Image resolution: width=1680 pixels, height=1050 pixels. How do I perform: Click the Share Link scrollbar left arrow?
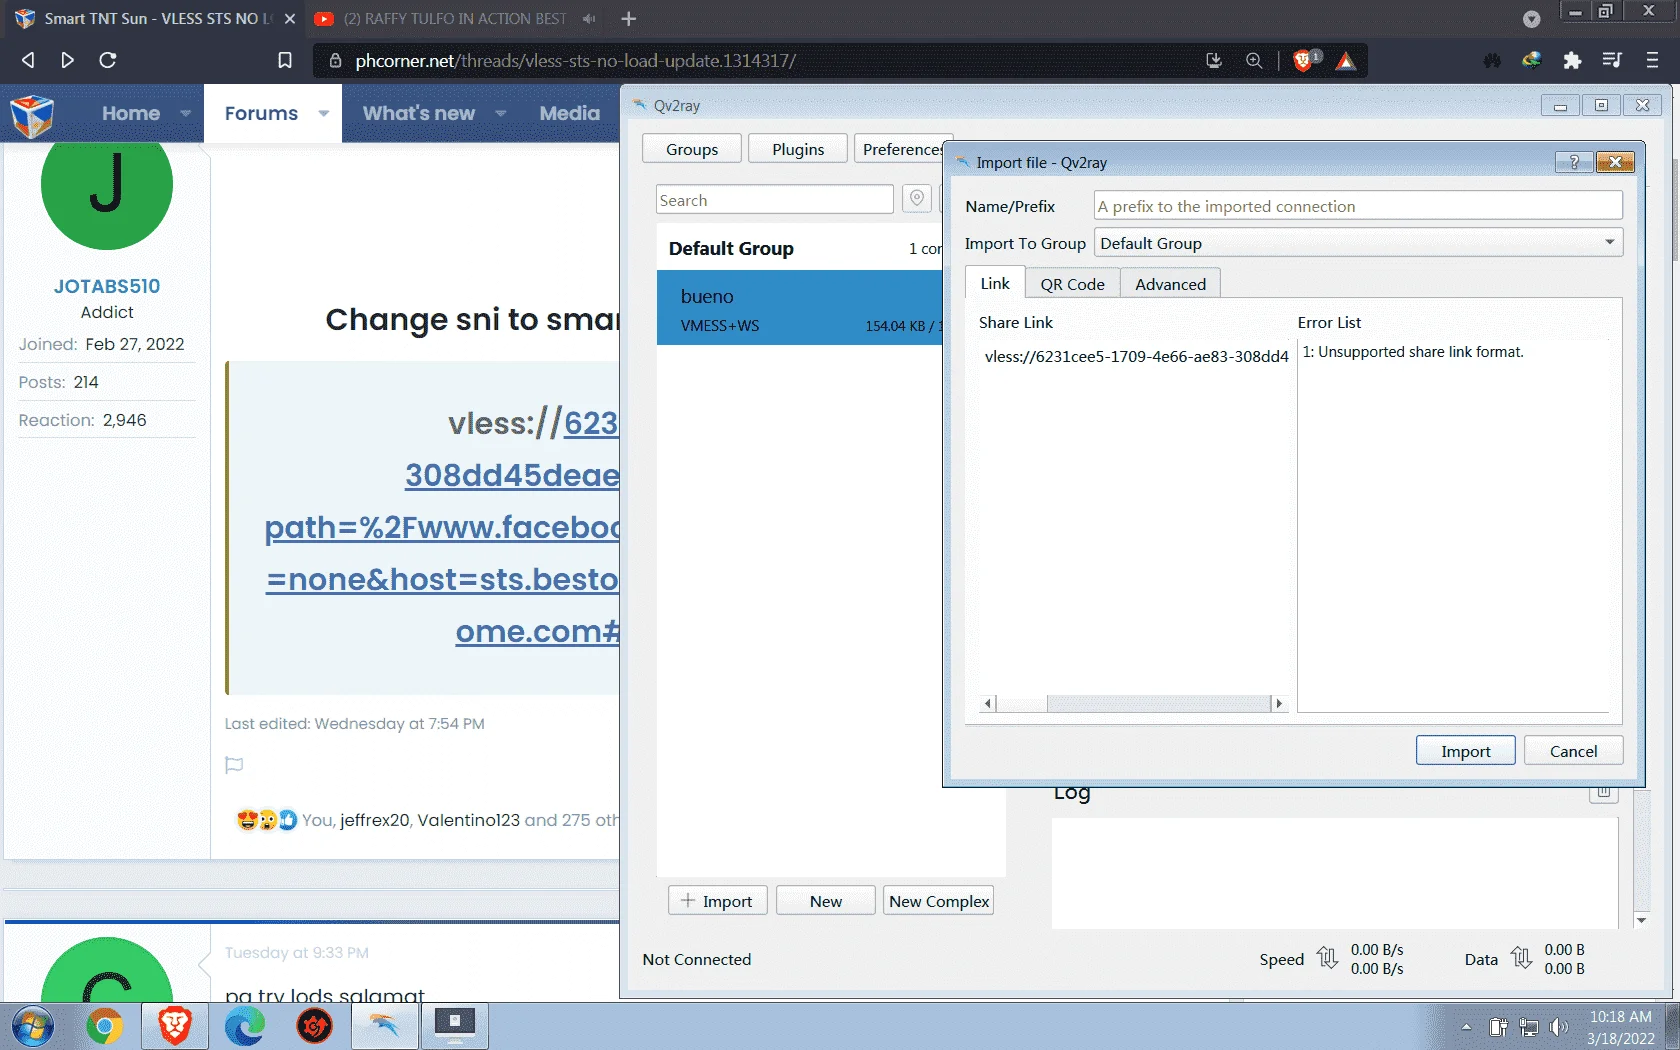click(988, 703)
